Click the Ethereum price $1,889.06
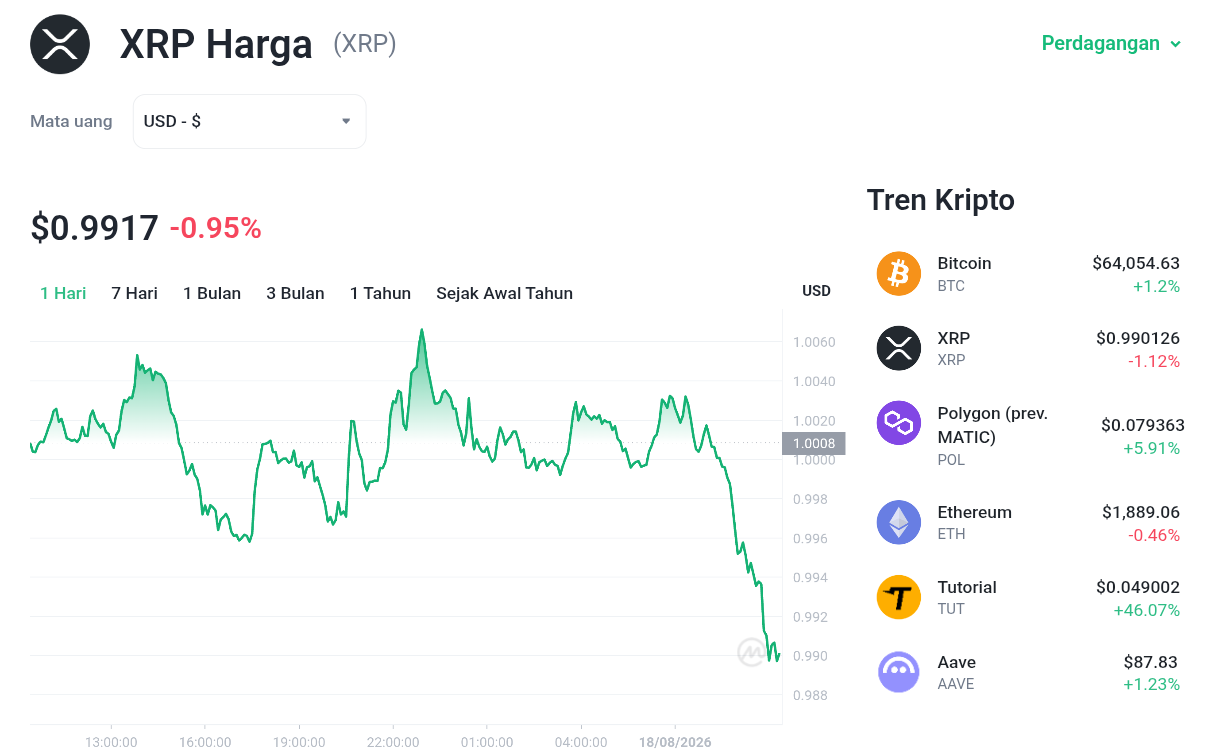Screen dimensions: 1220x756 click(x=1141, y=512)
